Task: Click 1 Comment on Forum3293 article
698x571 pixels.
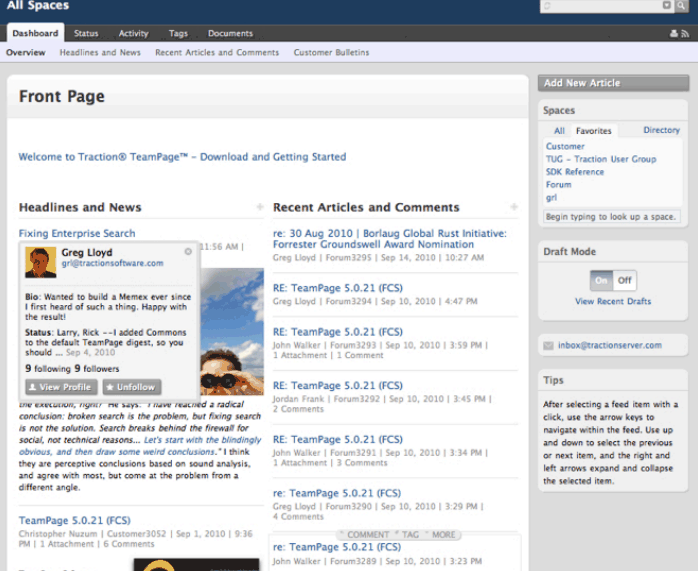Action: pos(360,356)
